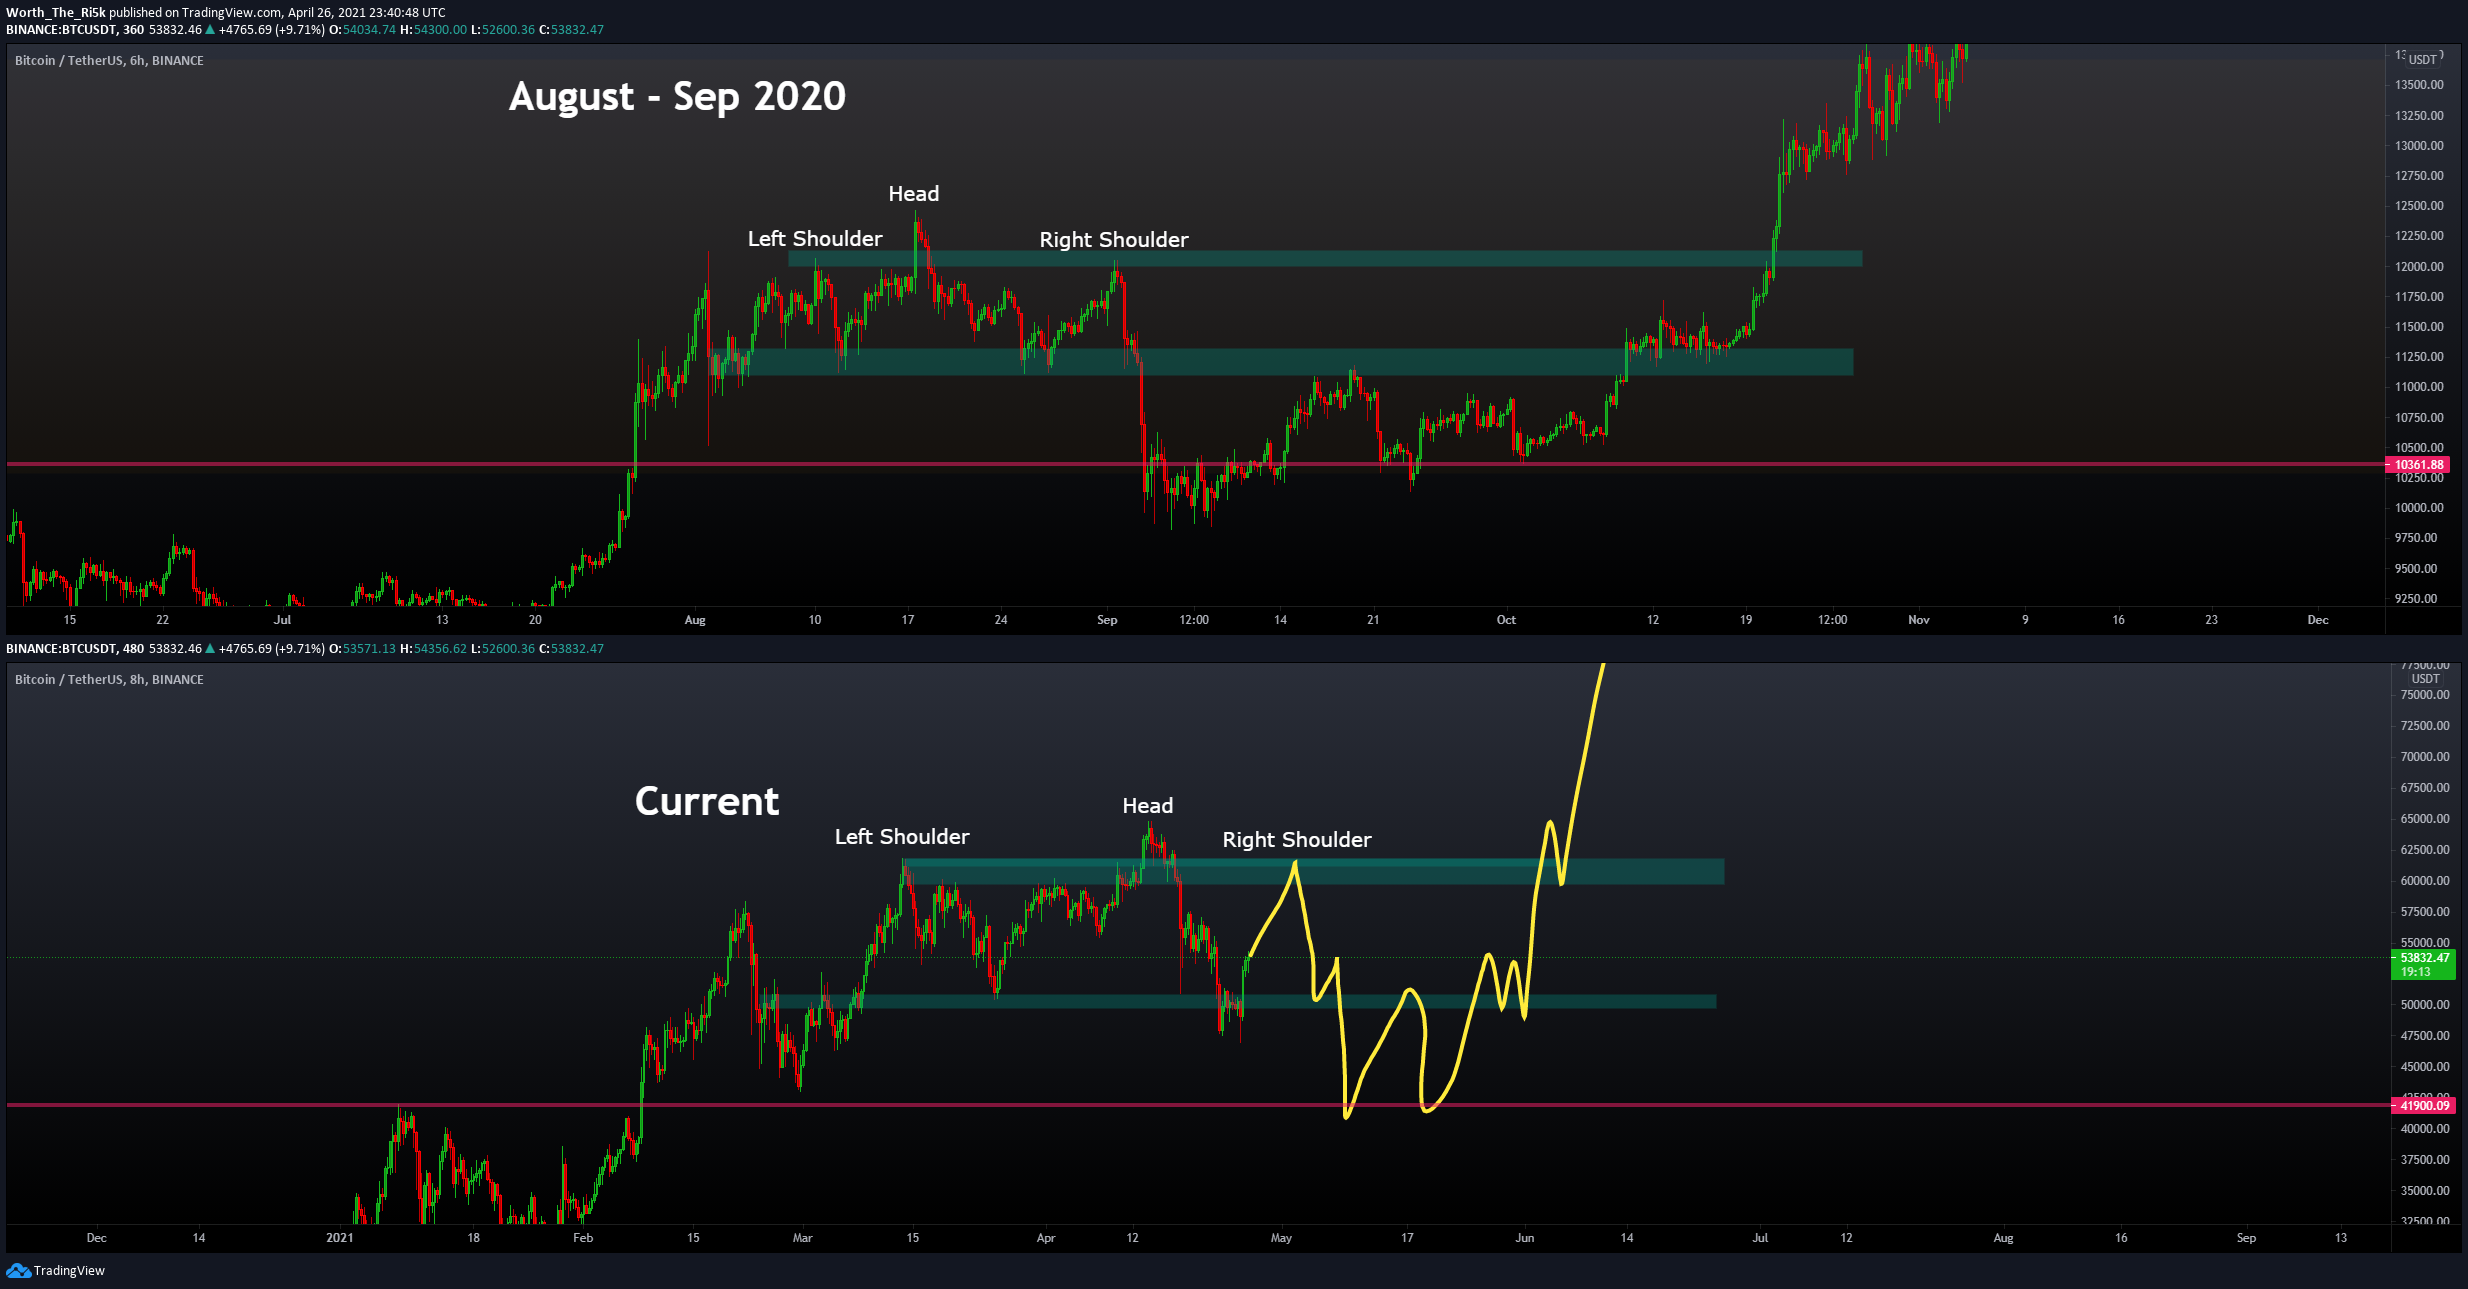This screenshot has height=1289, width=2468.
Task: Click the red 41900.09 price tag
Action: (2425, 1105)
